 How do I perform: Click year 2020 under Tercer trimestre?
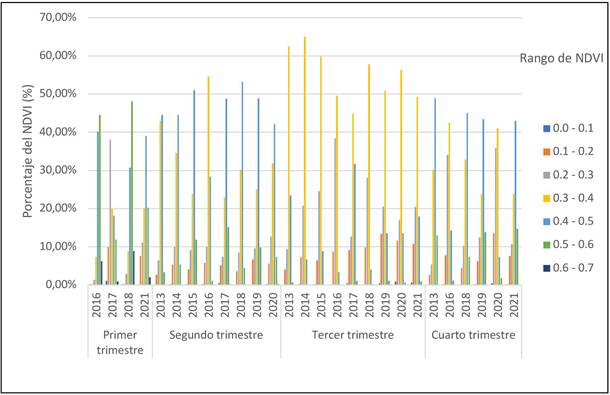[402, 305]
